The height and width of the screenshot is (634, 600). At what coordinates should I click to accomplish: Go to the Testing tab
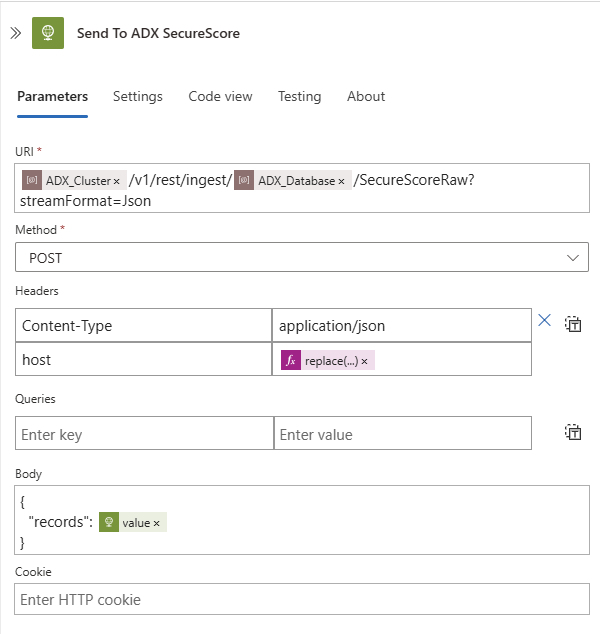[x=300, y=96]
